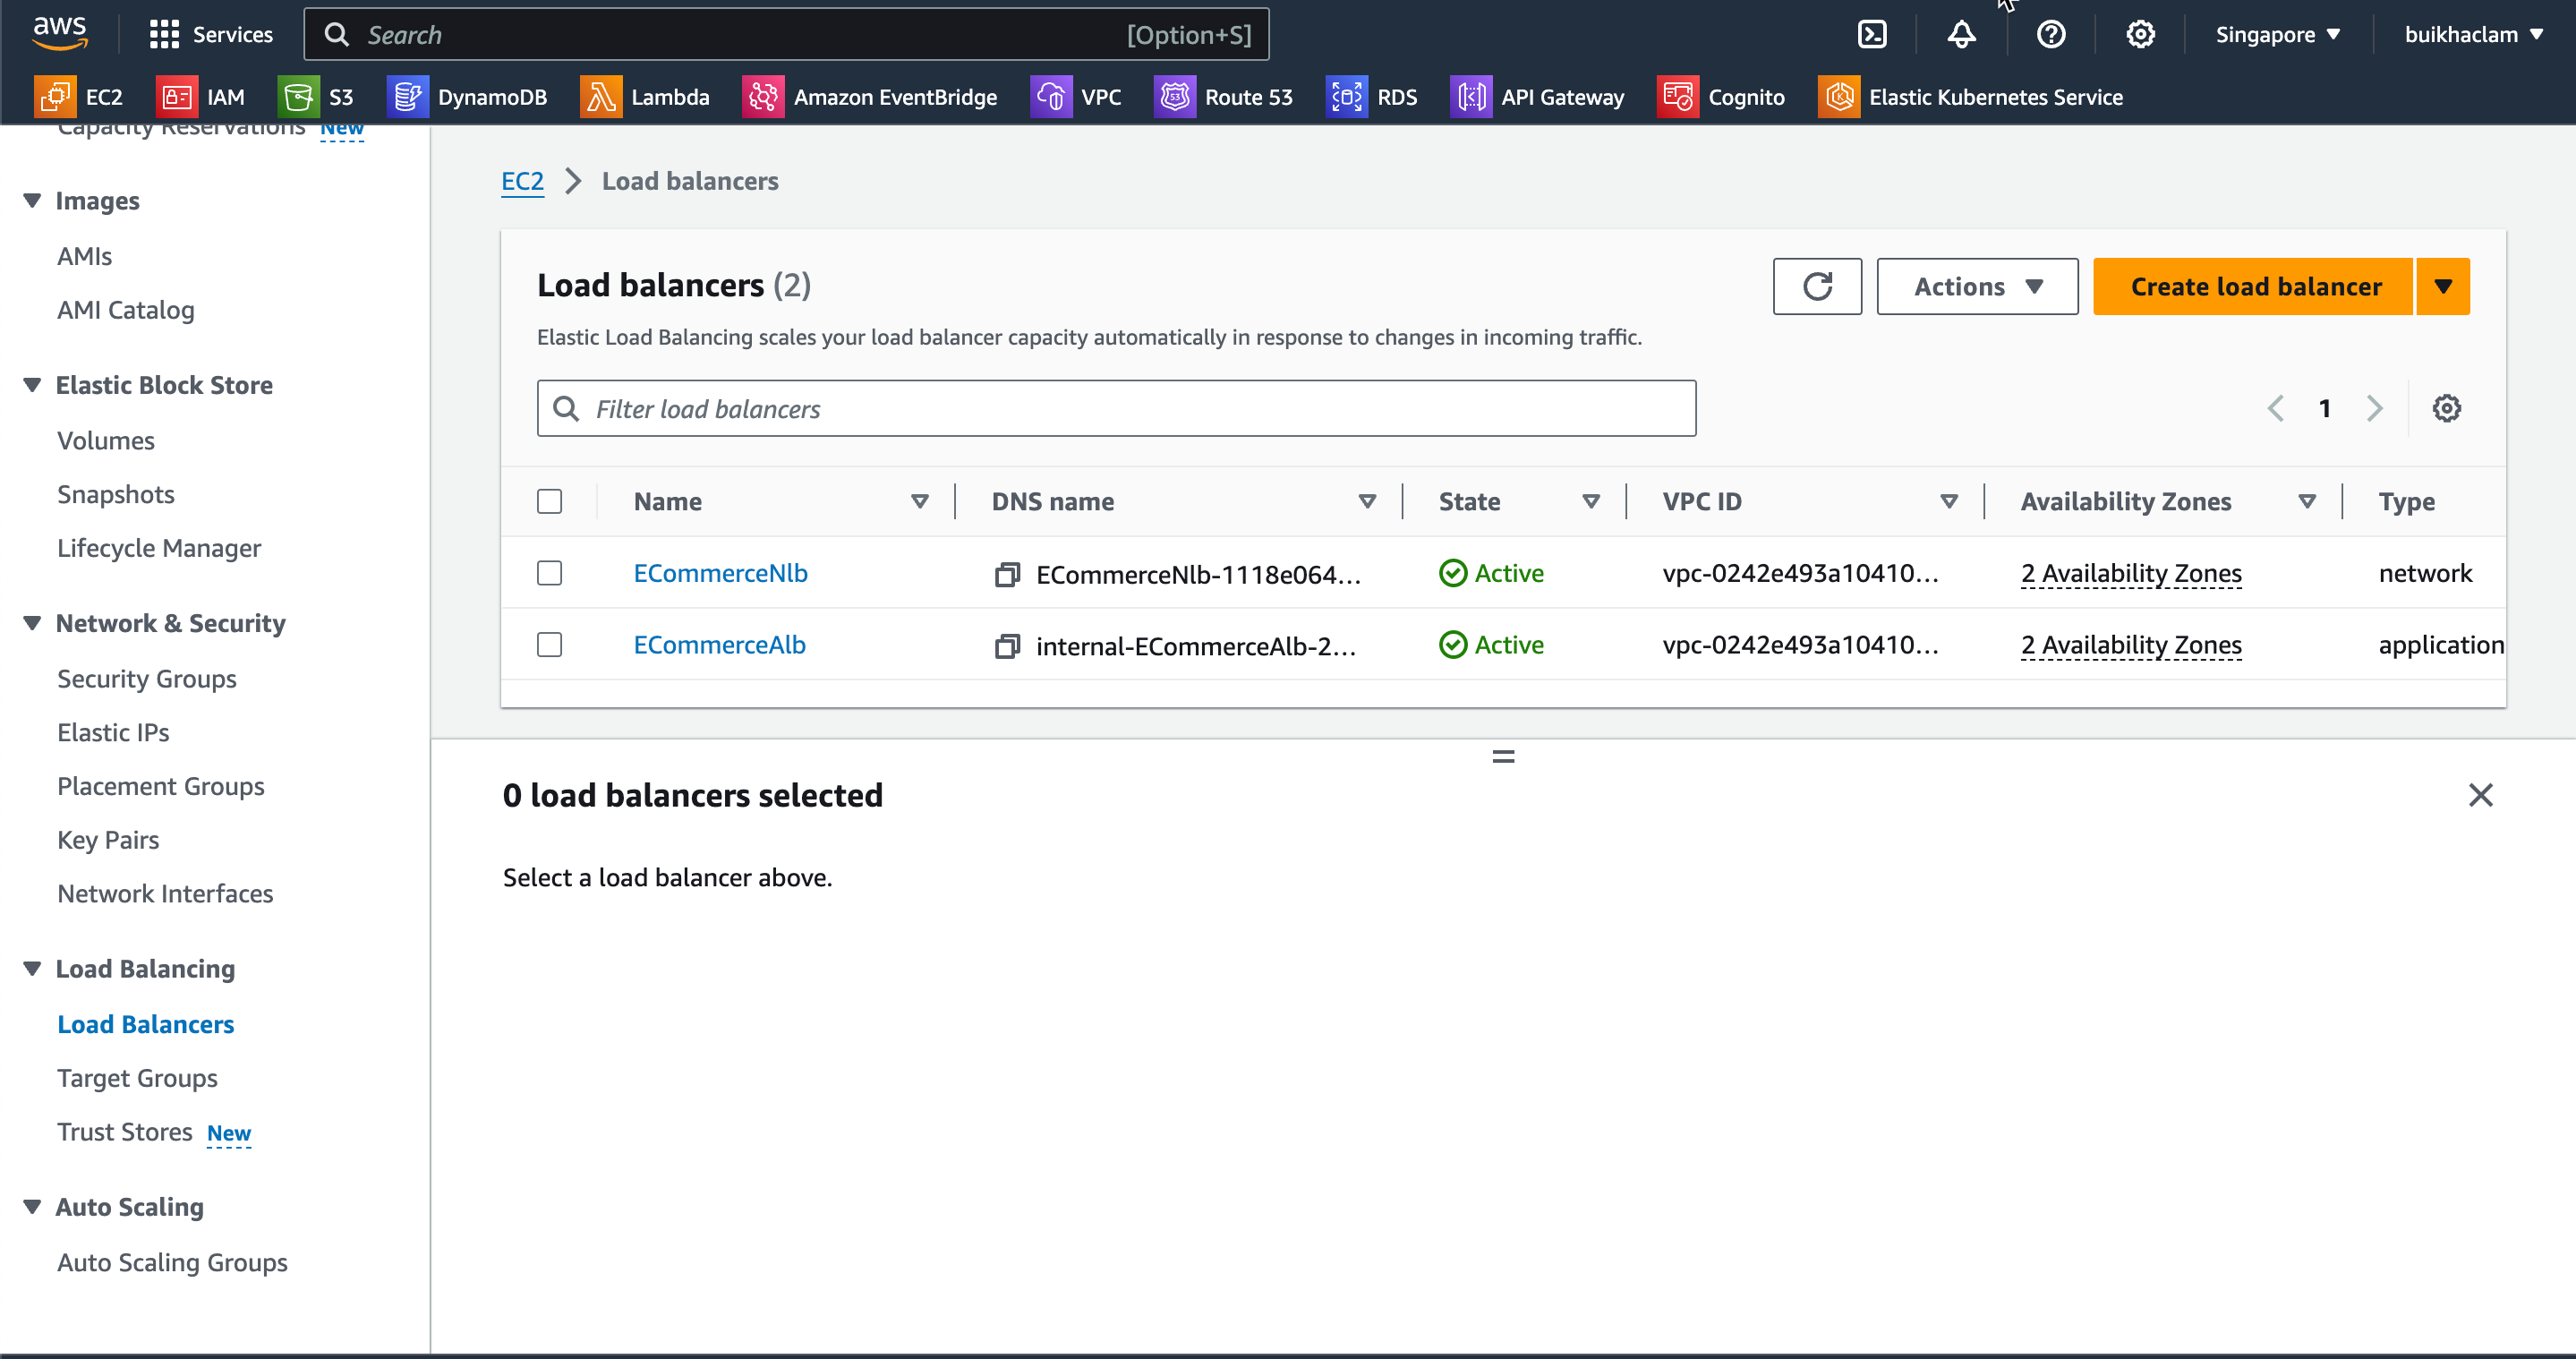Open the Cognito shortcut icon

pos(1678,97)
